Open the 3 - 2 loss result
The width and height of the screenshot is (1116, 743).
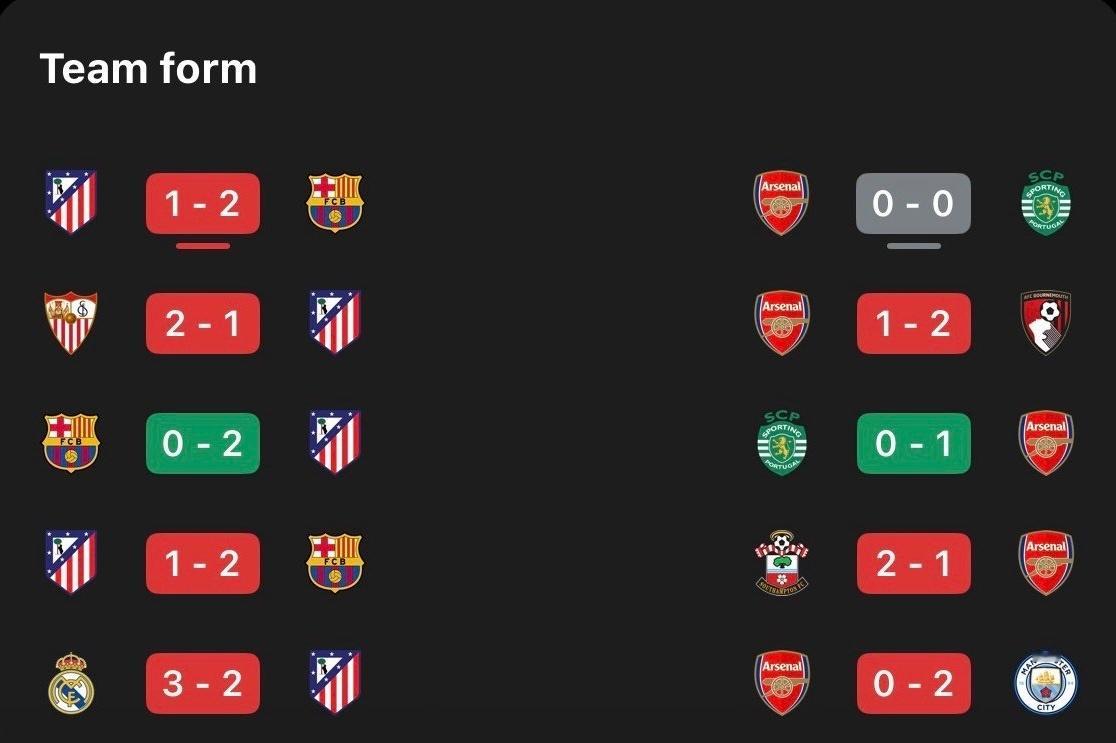pos(203,683)
